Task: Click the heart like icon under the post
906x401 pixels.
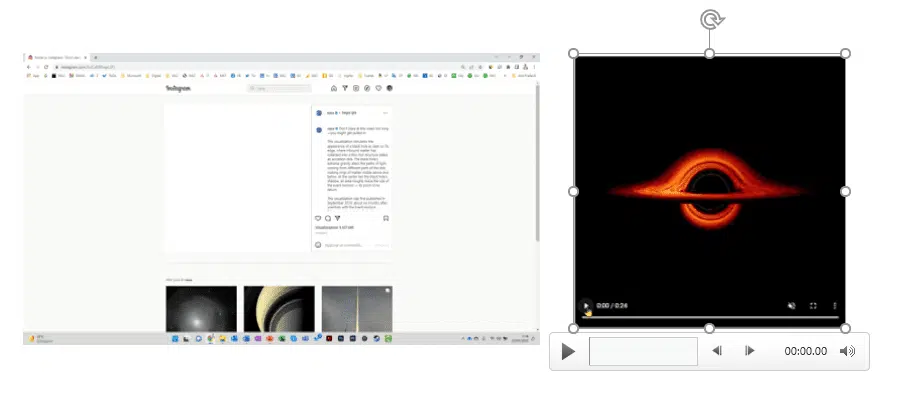Action: 318,218
